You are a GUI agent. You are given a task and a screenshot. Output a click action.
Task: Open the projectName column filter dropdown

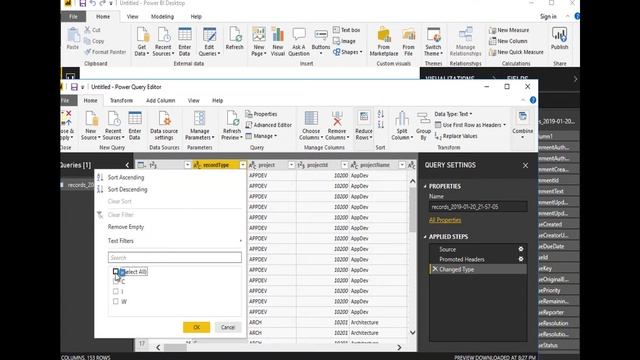[x=402, y=165]
